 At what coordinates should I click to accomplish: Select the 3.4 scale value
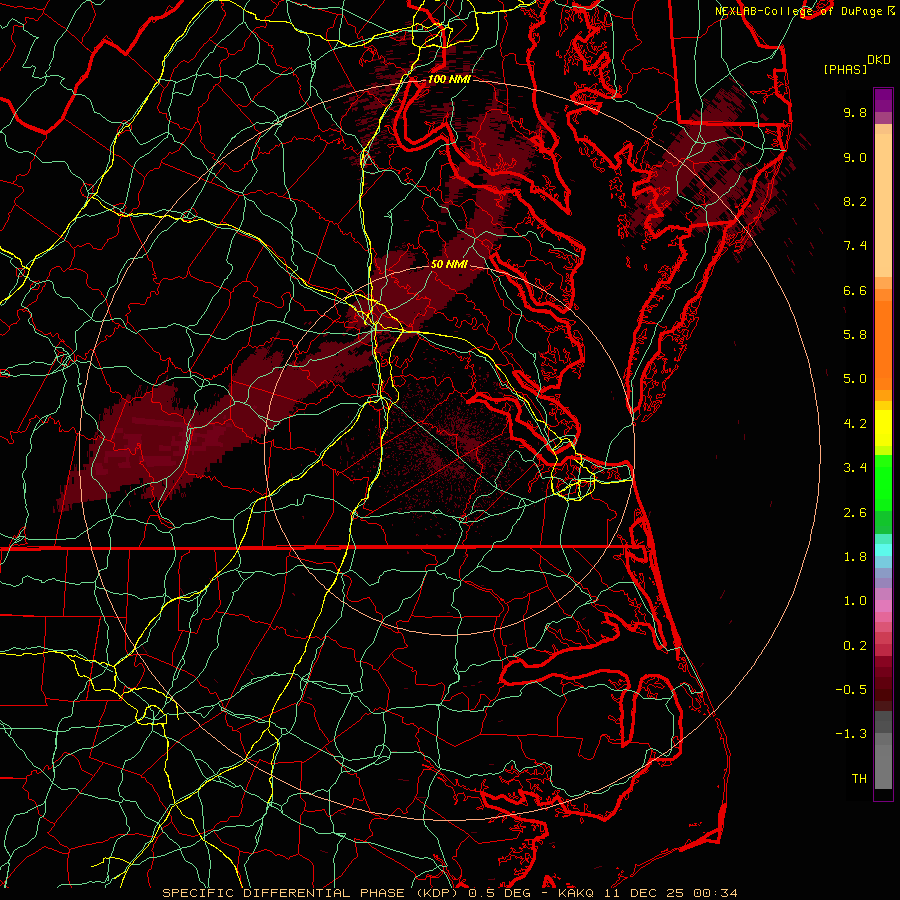855,468
